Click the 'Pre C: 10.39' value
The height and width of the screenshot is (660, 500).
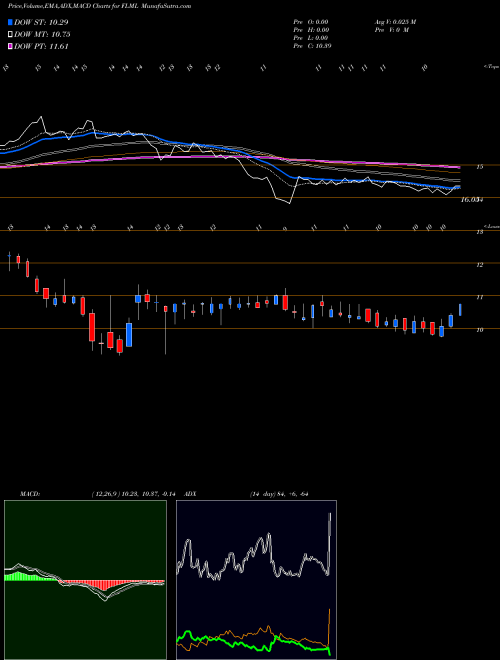point(312,46)
